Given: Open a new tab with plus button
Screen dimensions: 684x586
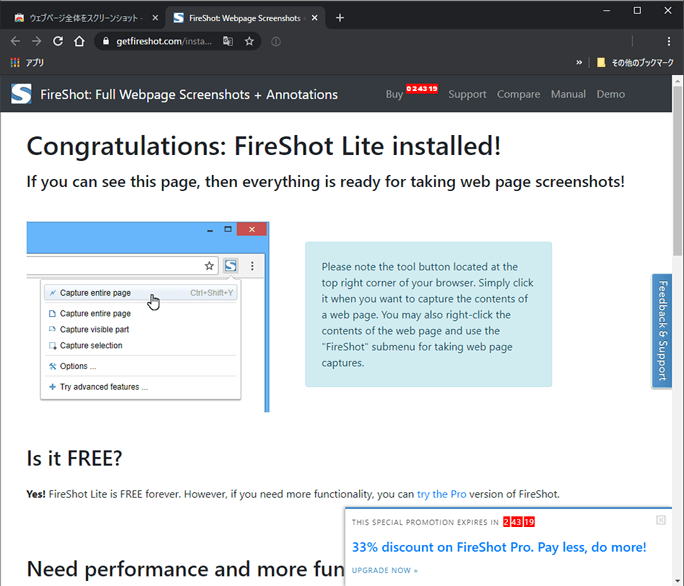Looking at the screenshot, I should (340, 18).
